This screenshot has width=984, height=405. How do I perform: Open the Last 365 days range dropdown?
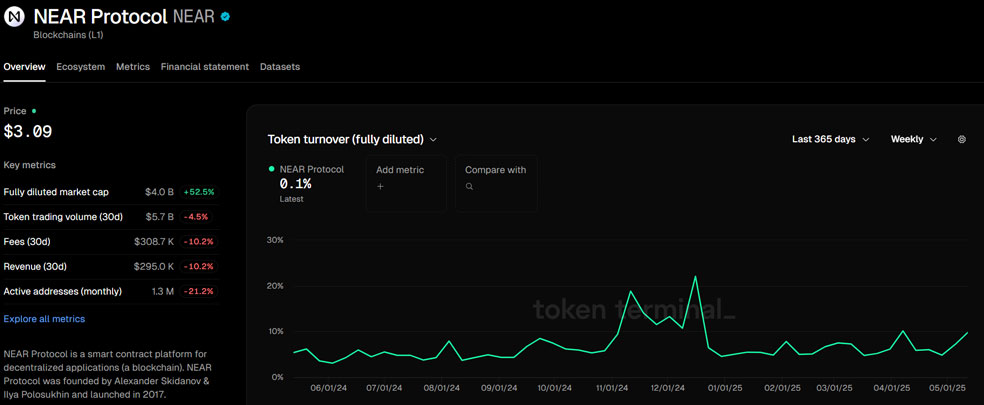[x=831, y=139]
